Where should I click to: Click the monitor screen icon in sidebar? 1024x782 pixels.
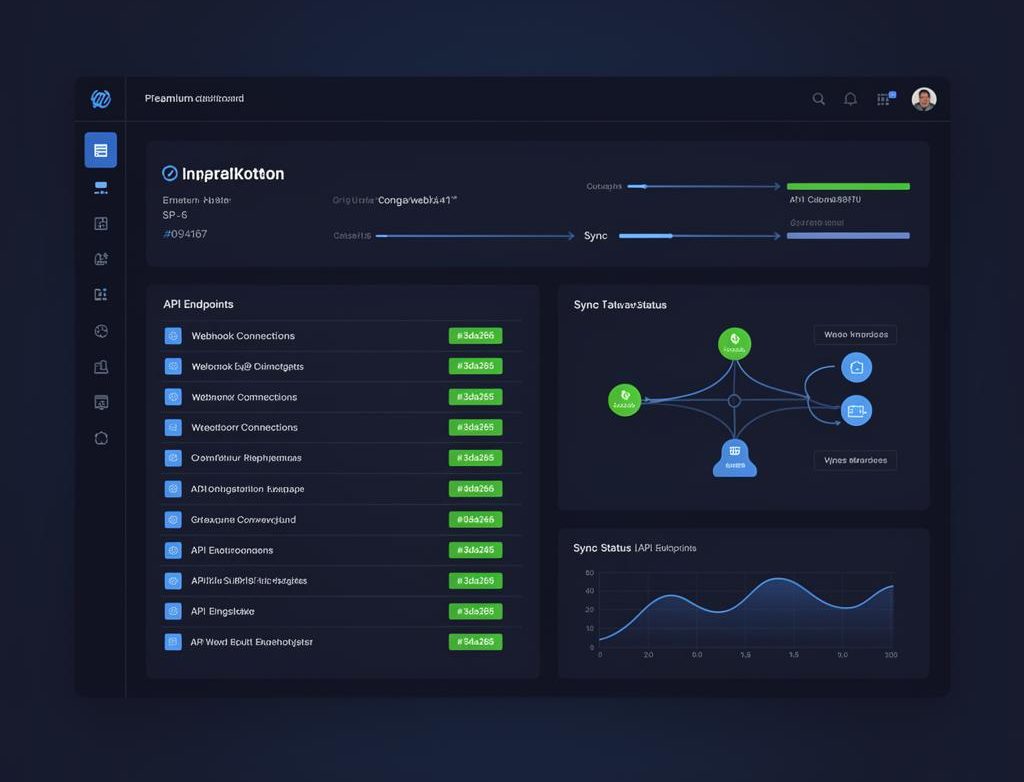(100, 402)
